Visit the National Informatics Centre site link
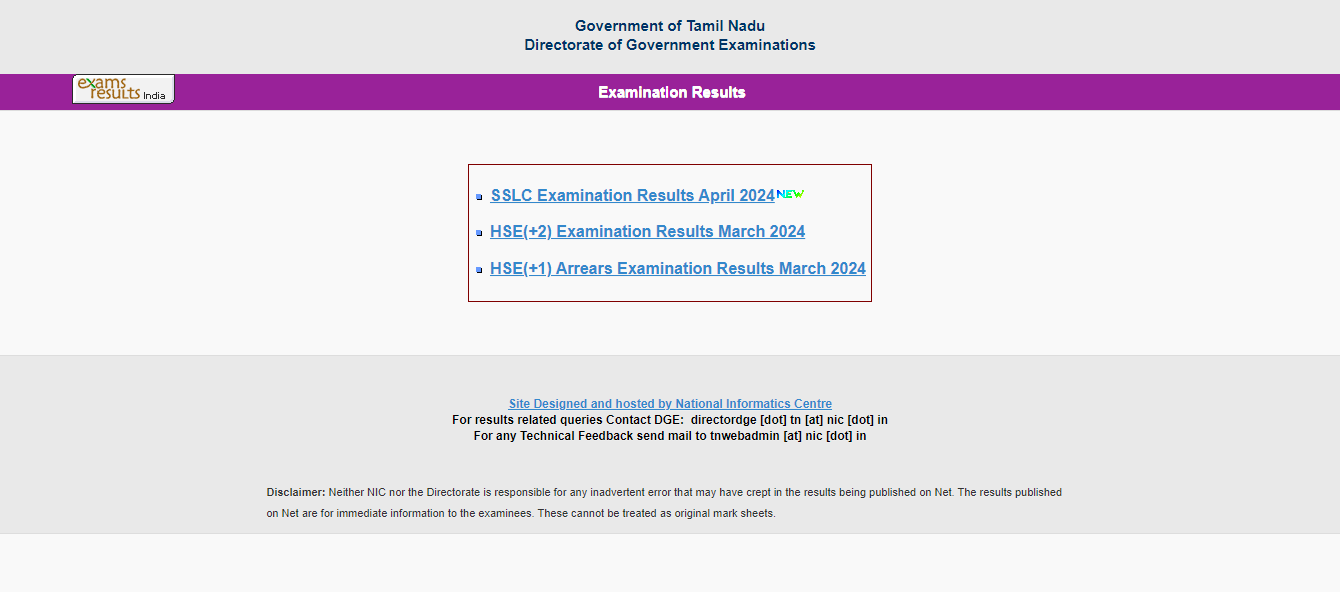The height and width of the screenshot is (592, 1340). (x=670, y=404)
